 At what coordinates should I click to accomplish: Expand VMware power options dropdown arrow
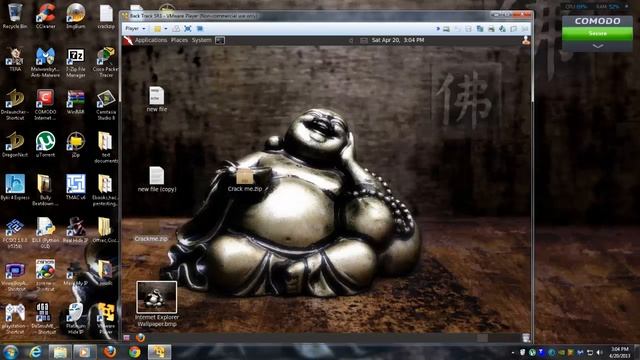coord(166,29)
